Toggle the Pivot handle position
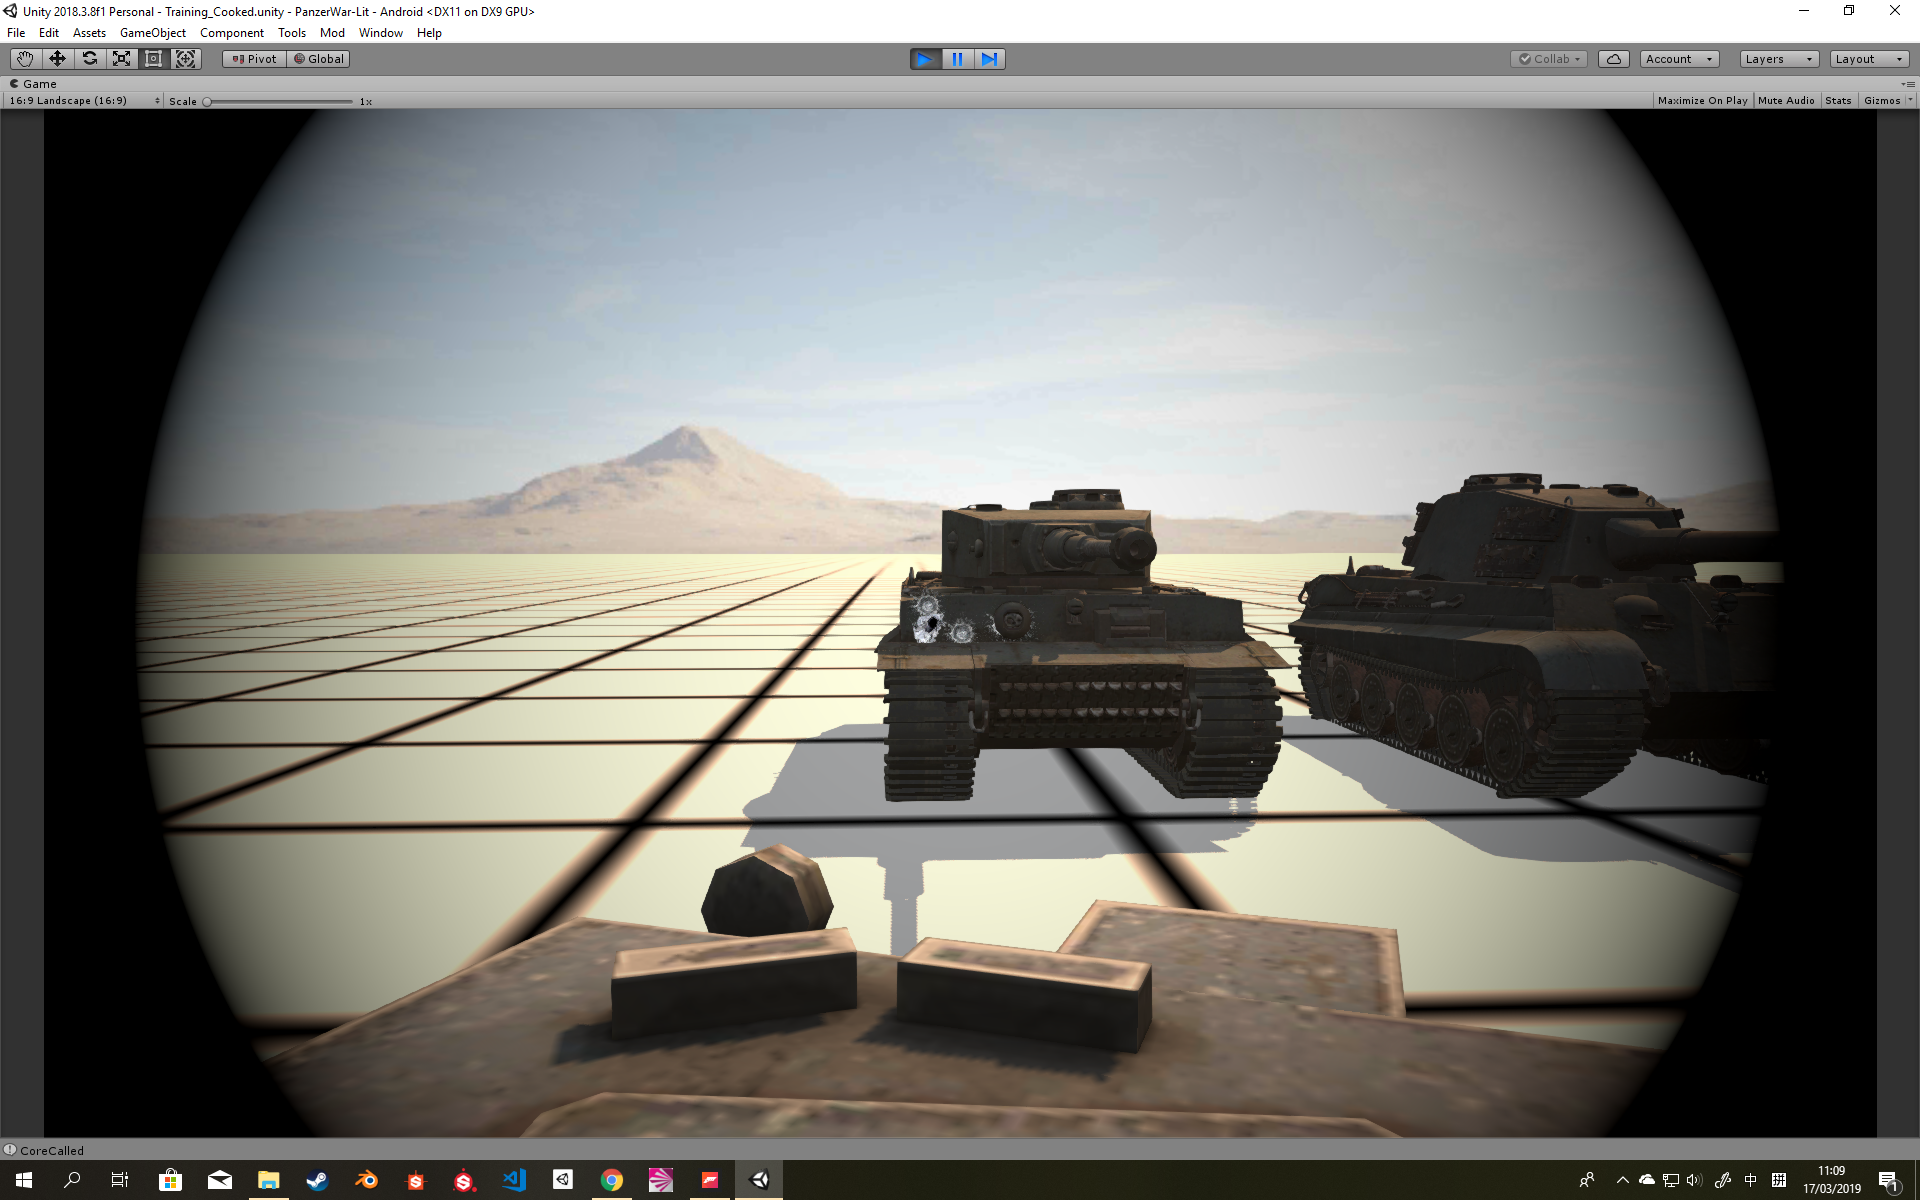 click(x=254, y=59)
